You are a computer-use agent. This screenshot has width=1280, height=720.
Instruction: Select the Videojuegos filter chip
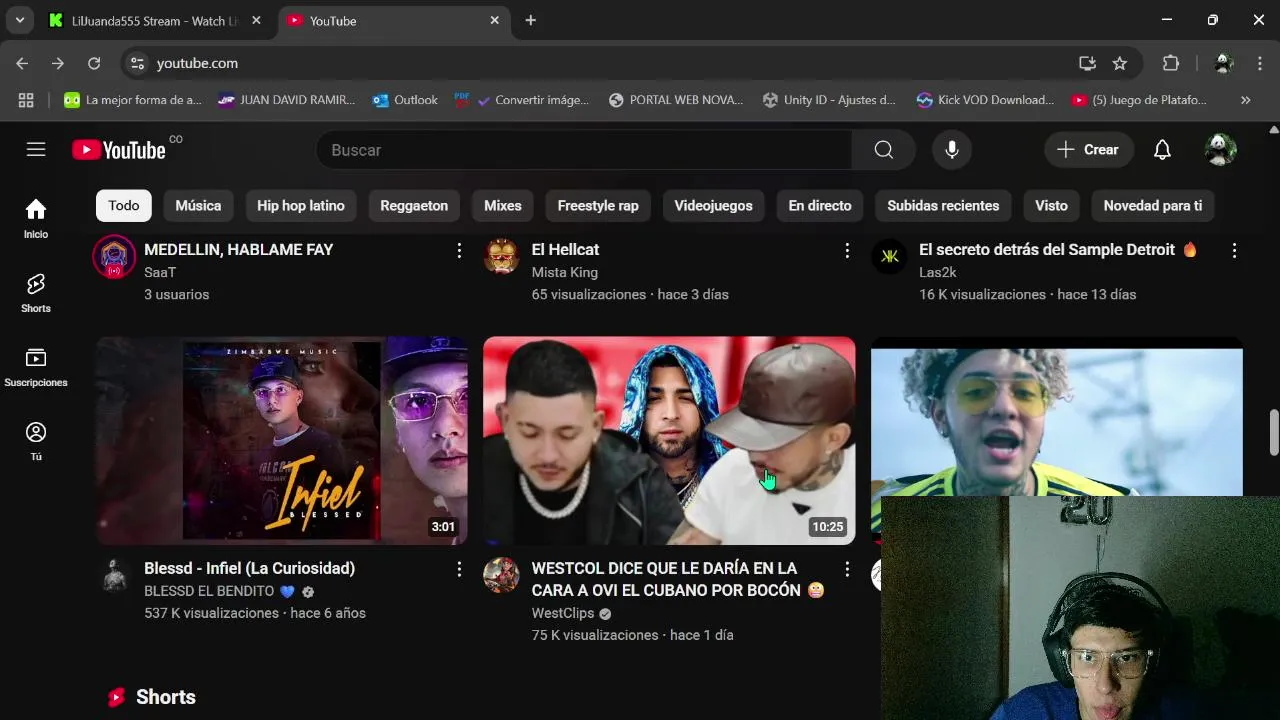point(713,205)
